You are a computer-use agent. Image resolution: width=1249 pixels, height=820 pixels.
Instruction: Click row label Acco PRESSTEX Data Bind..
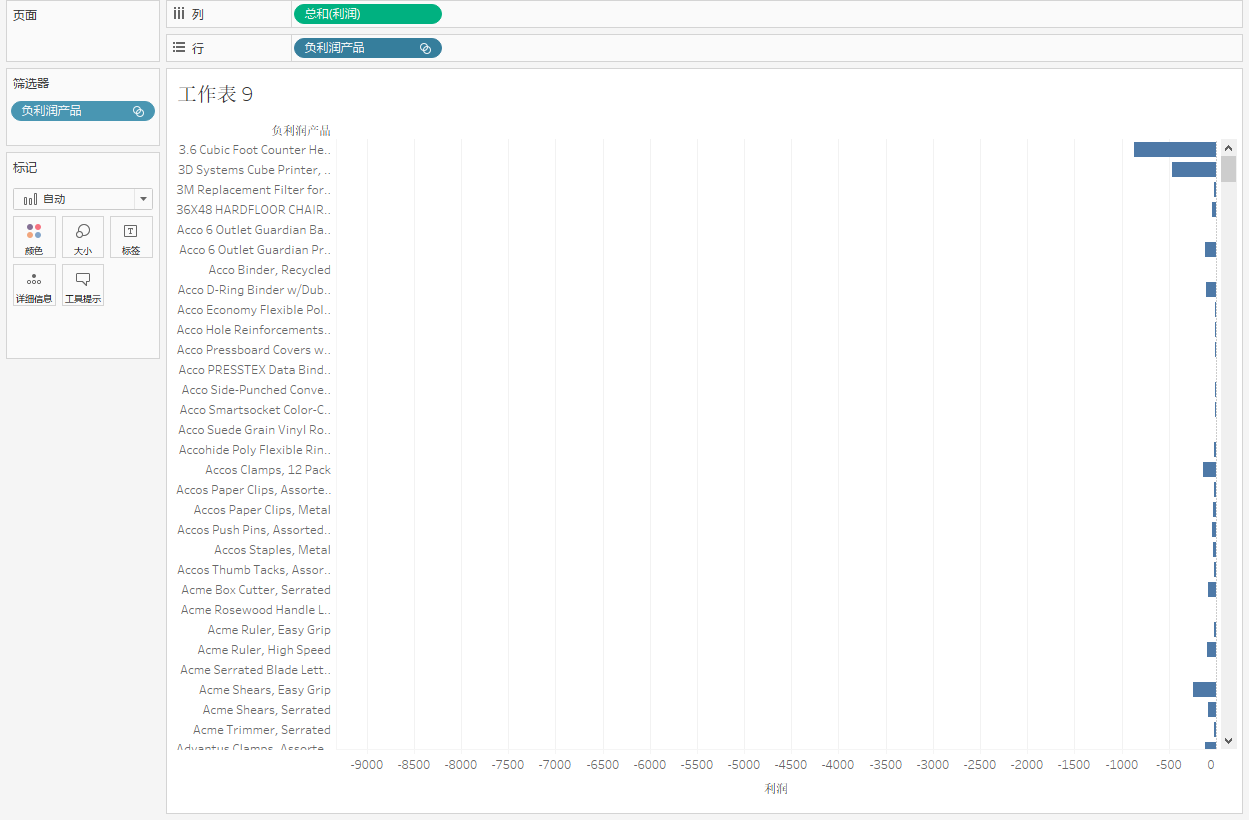tap(255, 369)
